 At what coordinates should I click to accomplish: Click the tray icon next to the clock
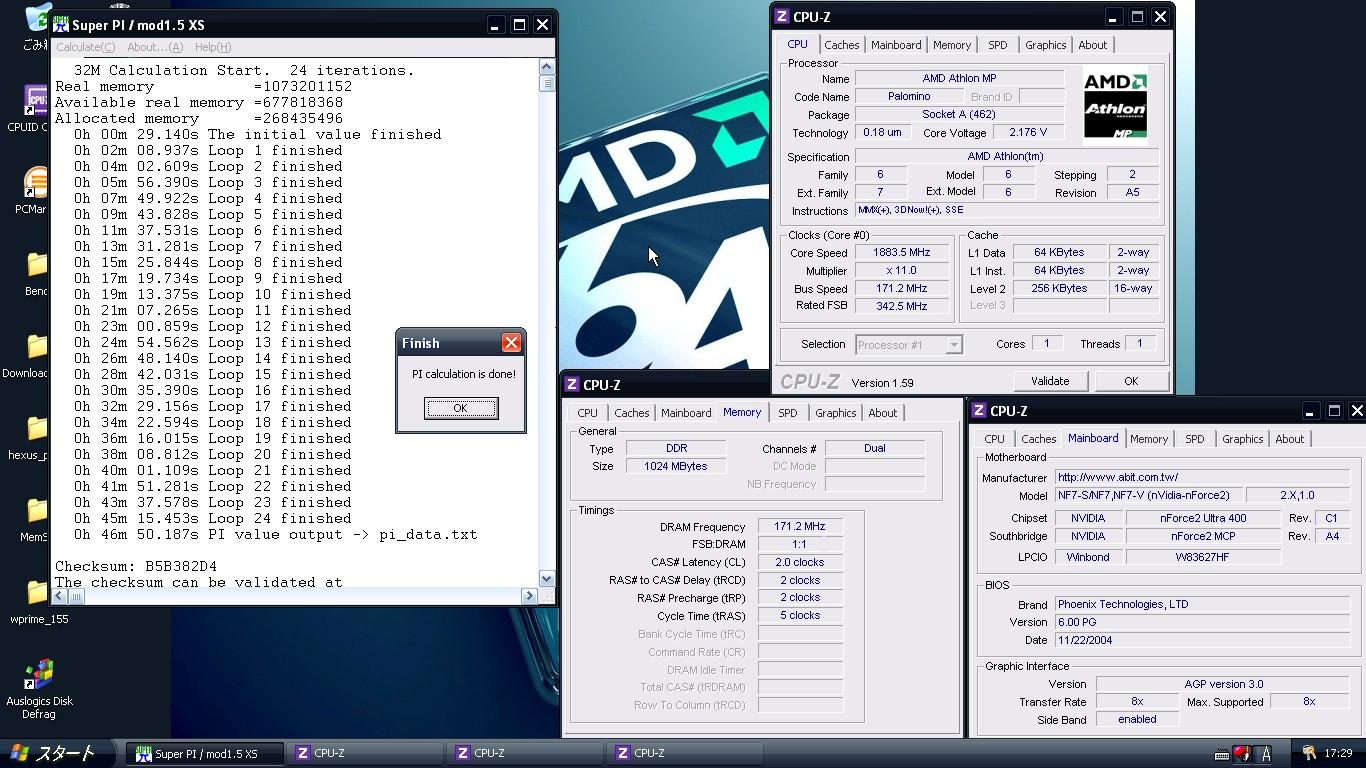coord(1309,753)
